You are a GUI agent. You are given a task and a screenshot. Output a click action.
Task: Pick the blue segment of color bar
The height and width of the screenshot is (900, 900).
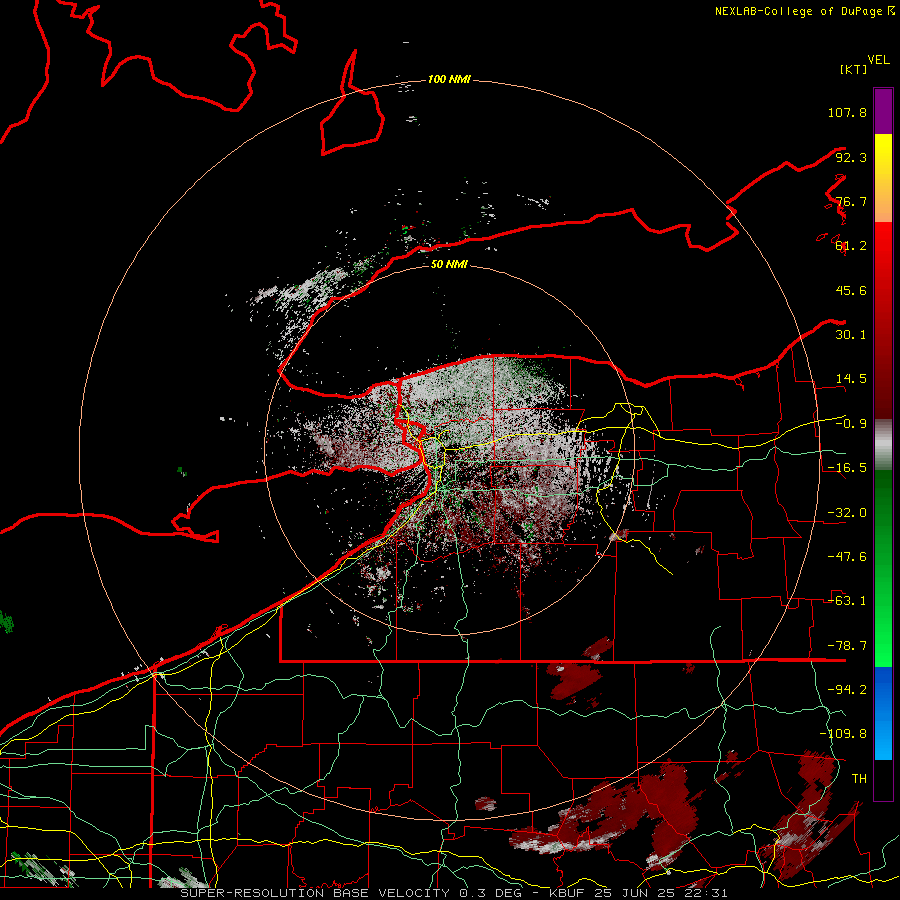[x=883, y=713]
